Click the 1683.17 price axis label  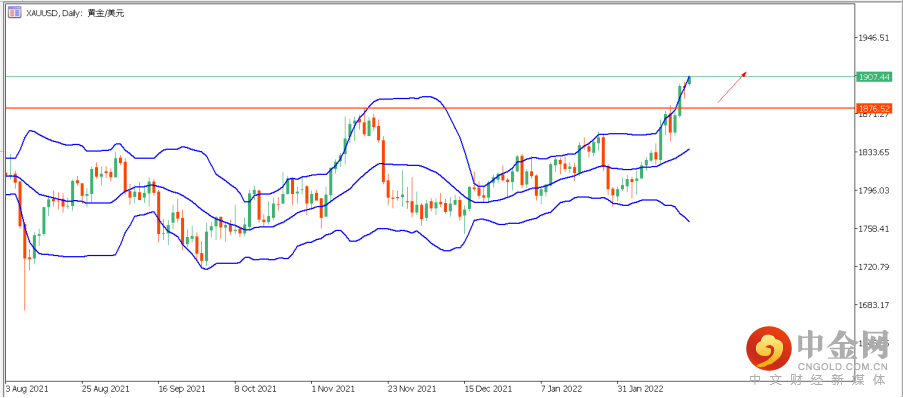(x=875, y=305)
